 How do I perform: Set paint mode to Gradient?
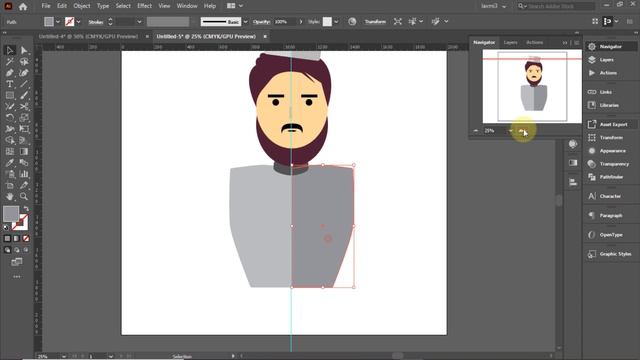(x=17, y=238)
